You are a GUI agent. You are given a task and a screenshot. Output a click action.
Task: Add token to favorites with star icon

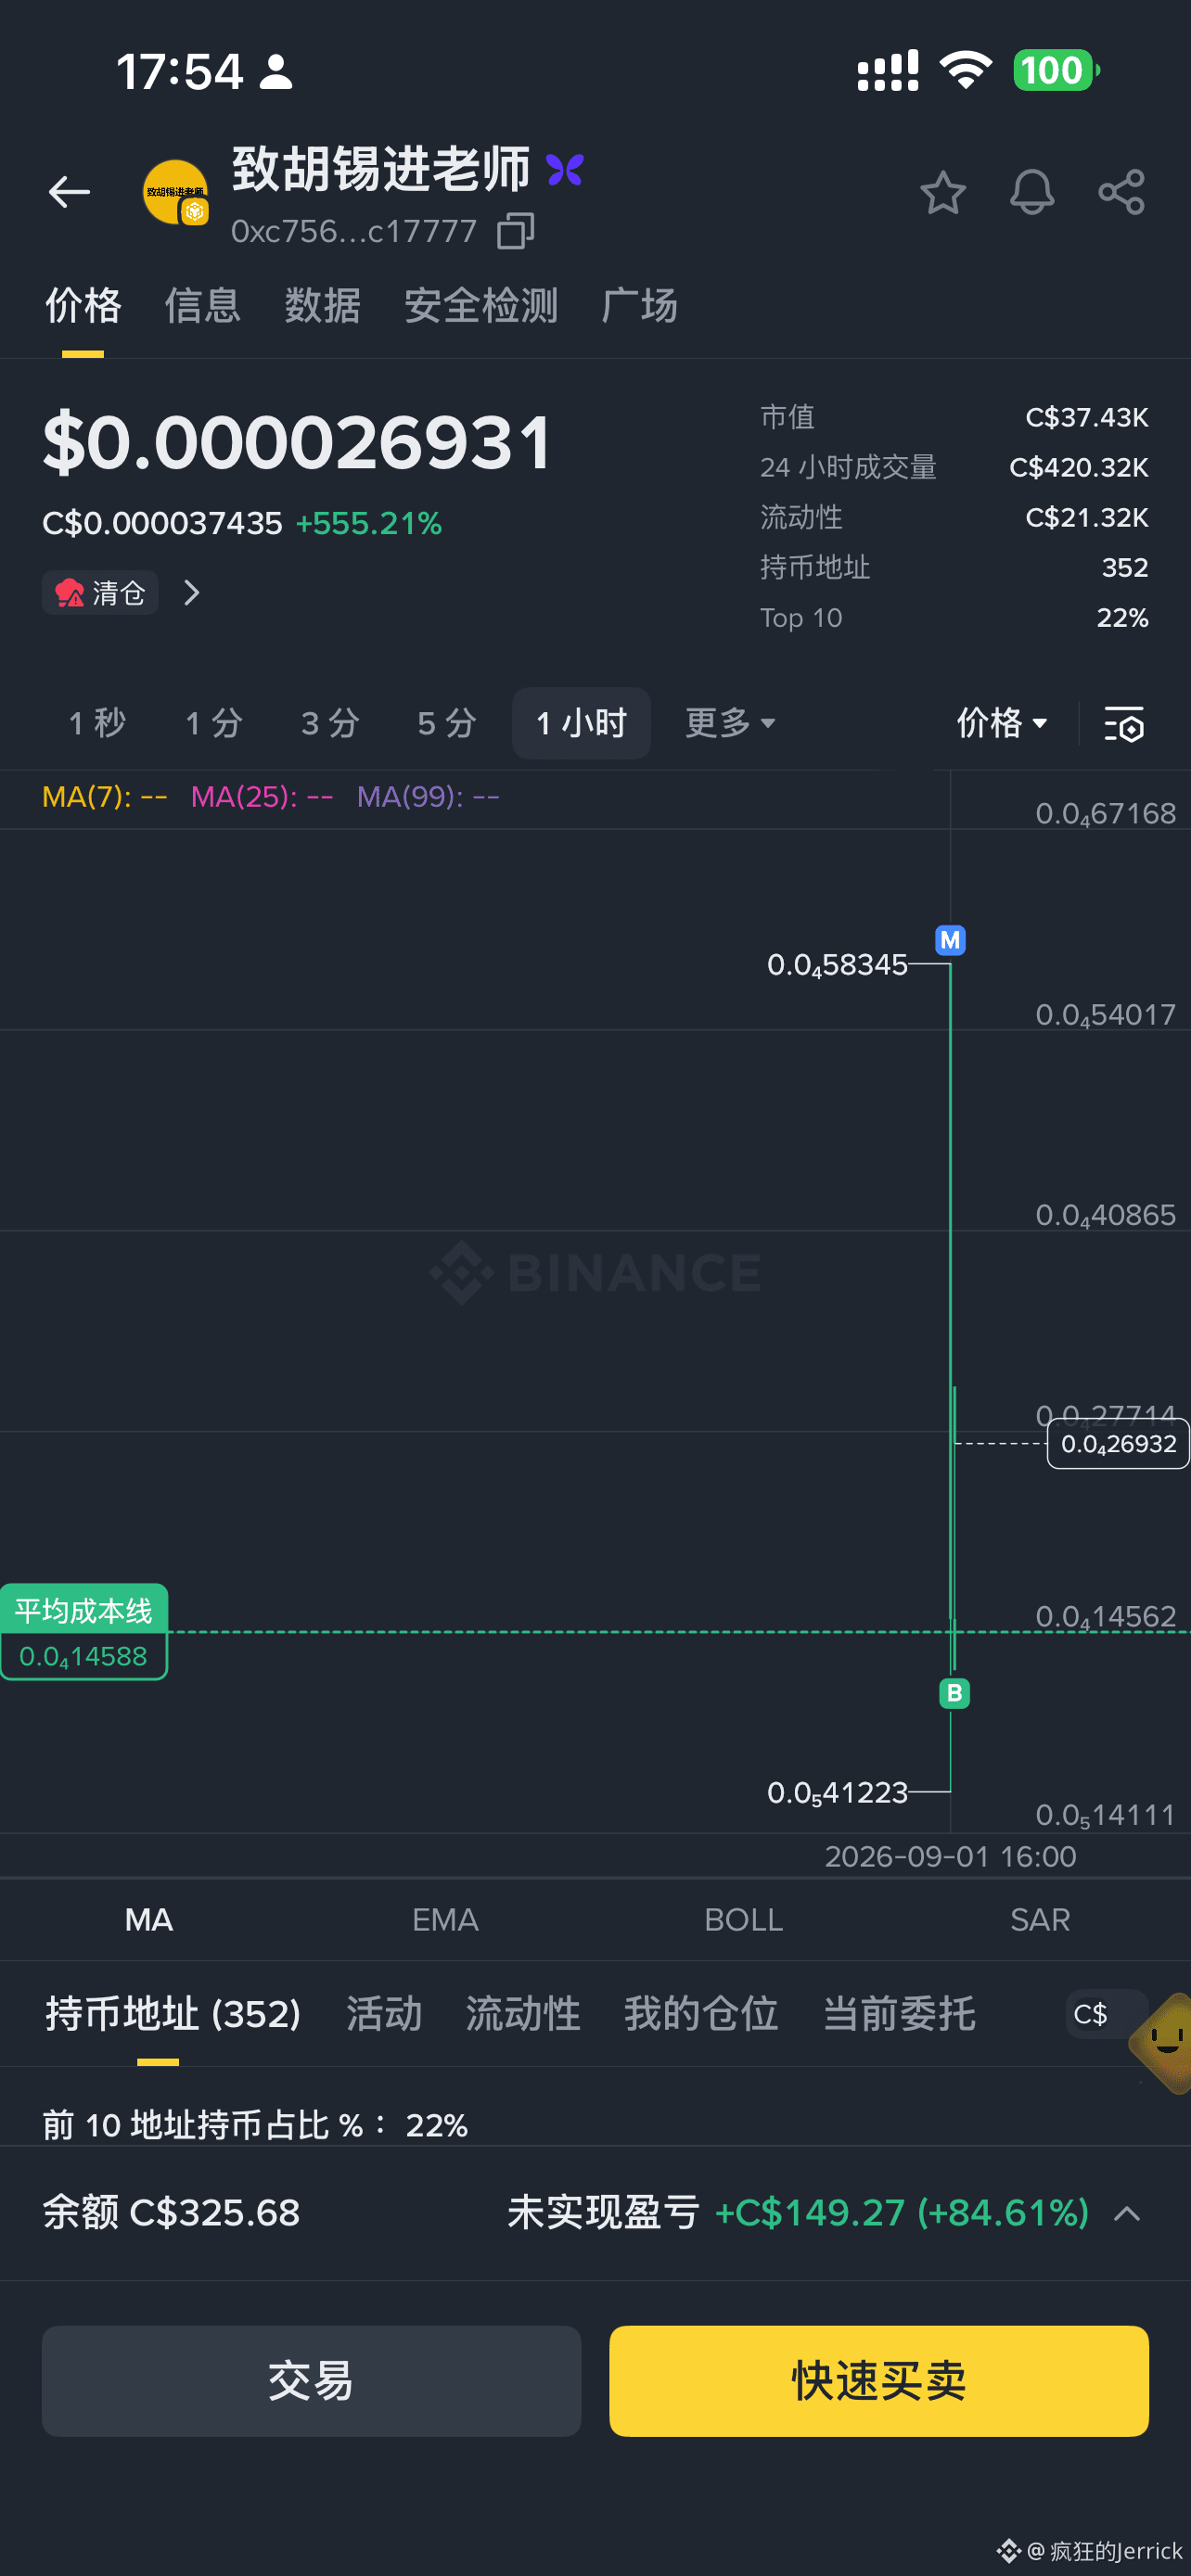[x=942, y=192]
